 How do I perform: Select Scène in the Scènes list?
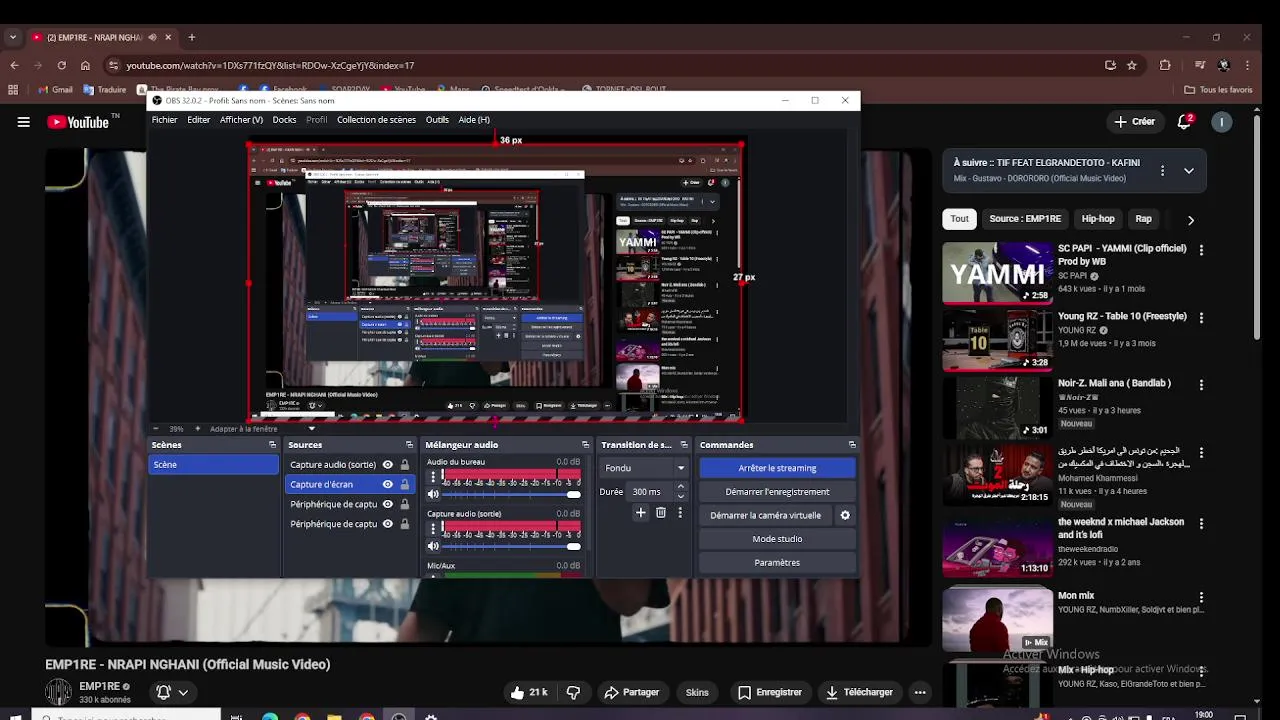click(213, 464)
